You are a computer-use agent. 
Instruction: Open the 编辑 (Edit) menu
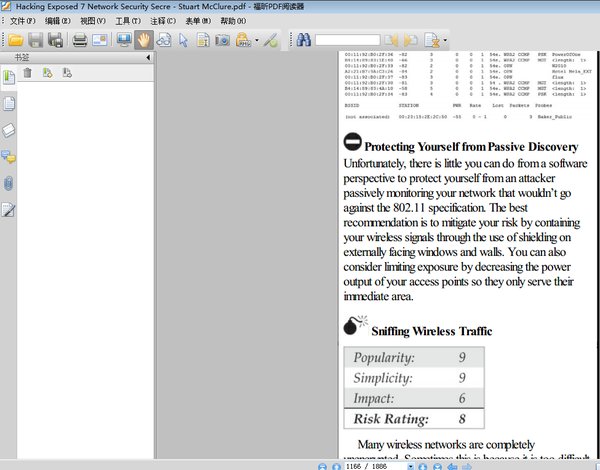click(58, 21)
